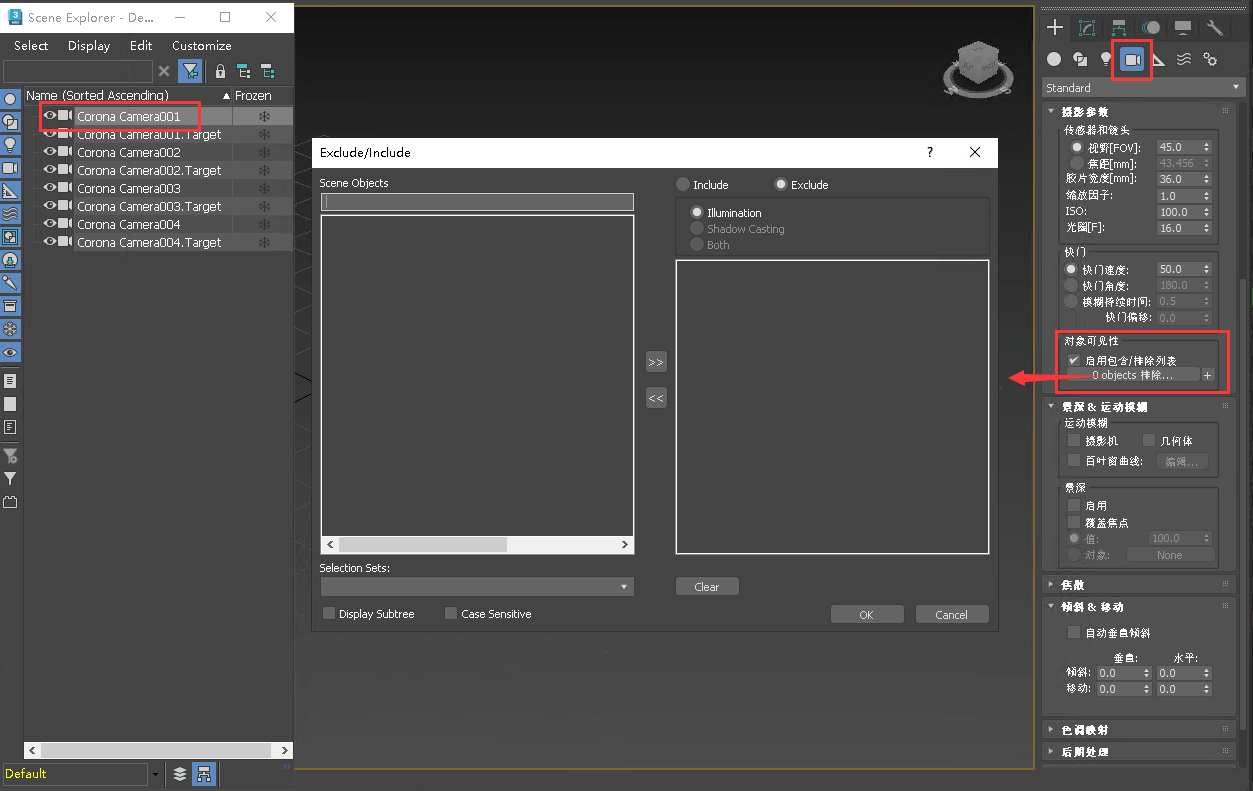Open the Standard category dropdown
This screenshot has height=791, width=1253.
[1142, 88]
